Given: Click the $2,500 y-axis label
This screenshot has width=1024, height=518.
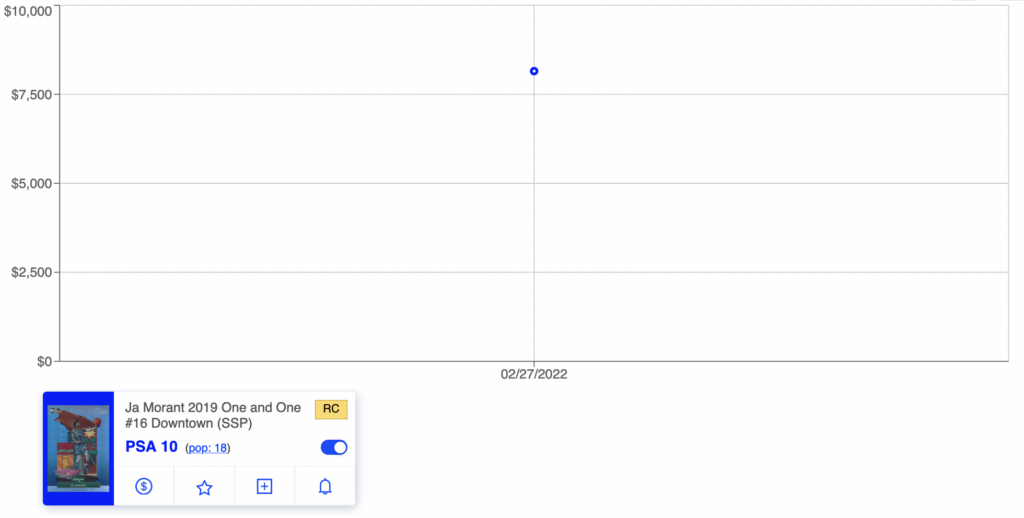Looking at the screenshot, I should 32,272.
